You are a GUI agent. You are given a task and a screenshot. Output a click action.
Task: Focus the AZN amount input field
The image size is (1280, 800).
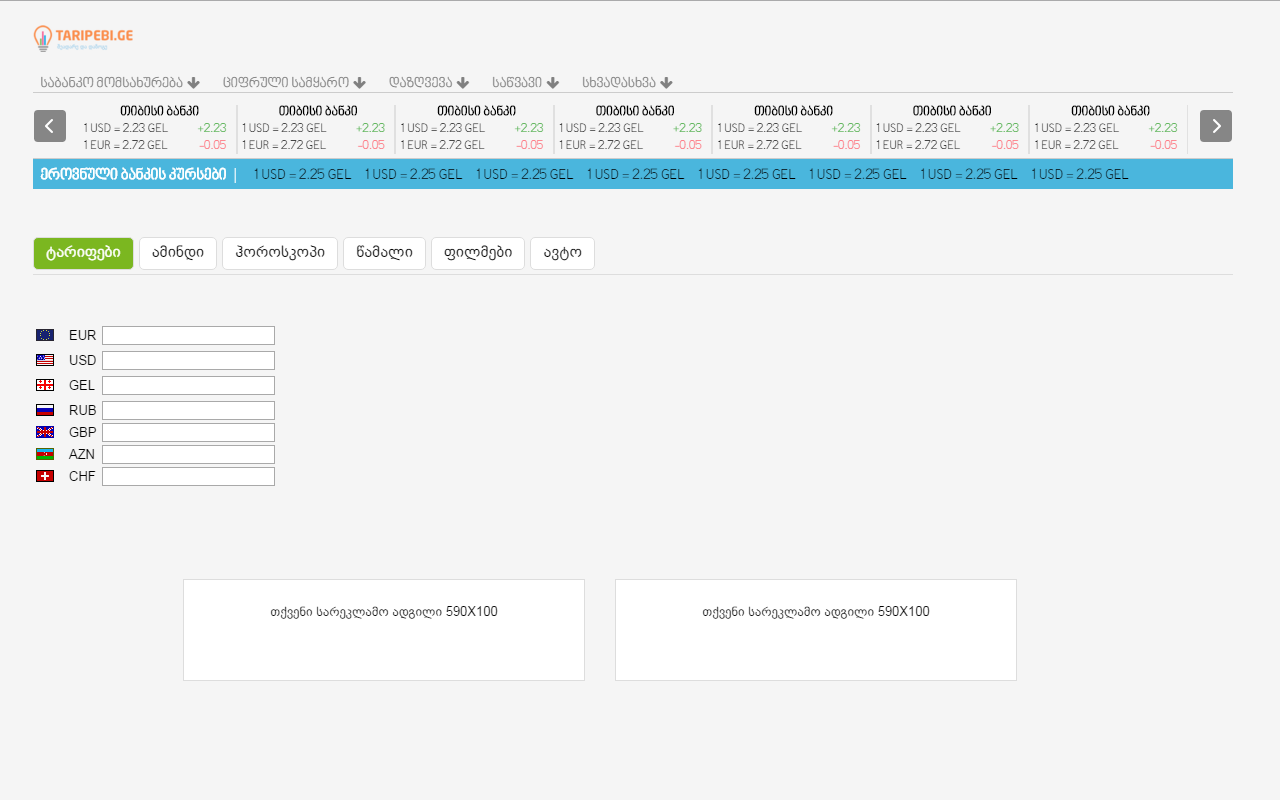(188, 454)
